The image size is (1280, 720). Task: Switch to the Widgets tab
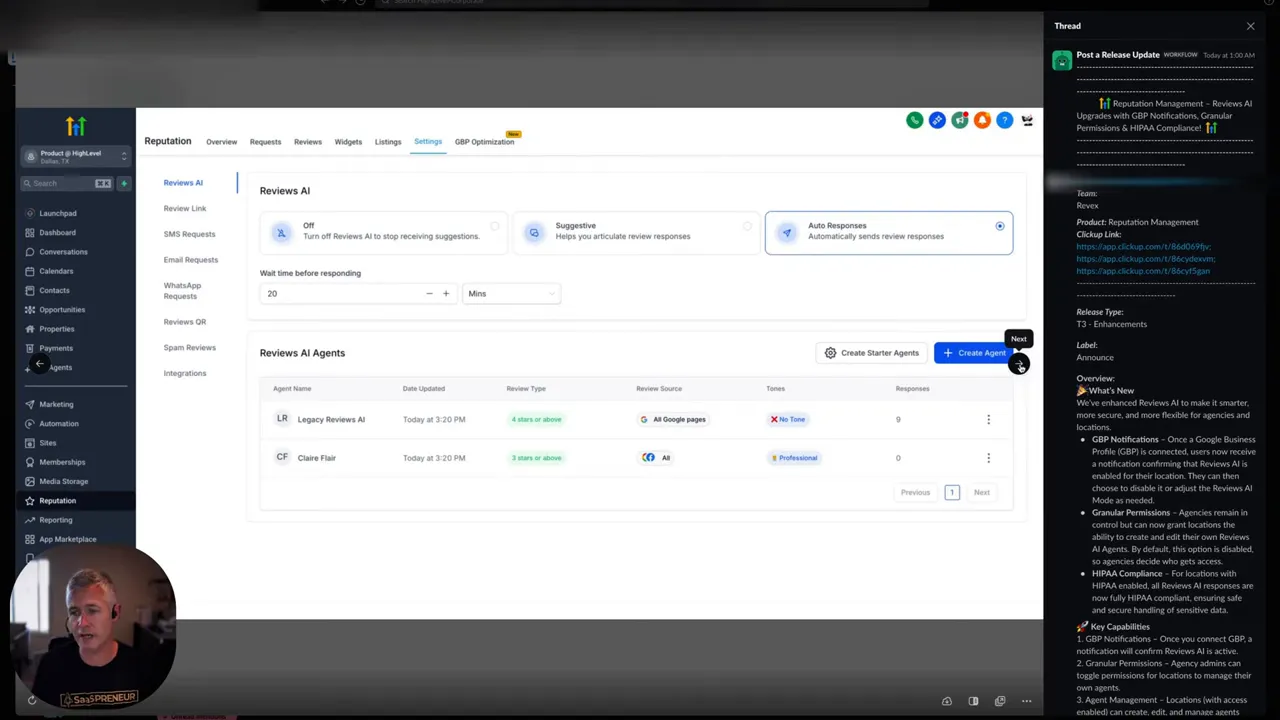tap(348, 142)
